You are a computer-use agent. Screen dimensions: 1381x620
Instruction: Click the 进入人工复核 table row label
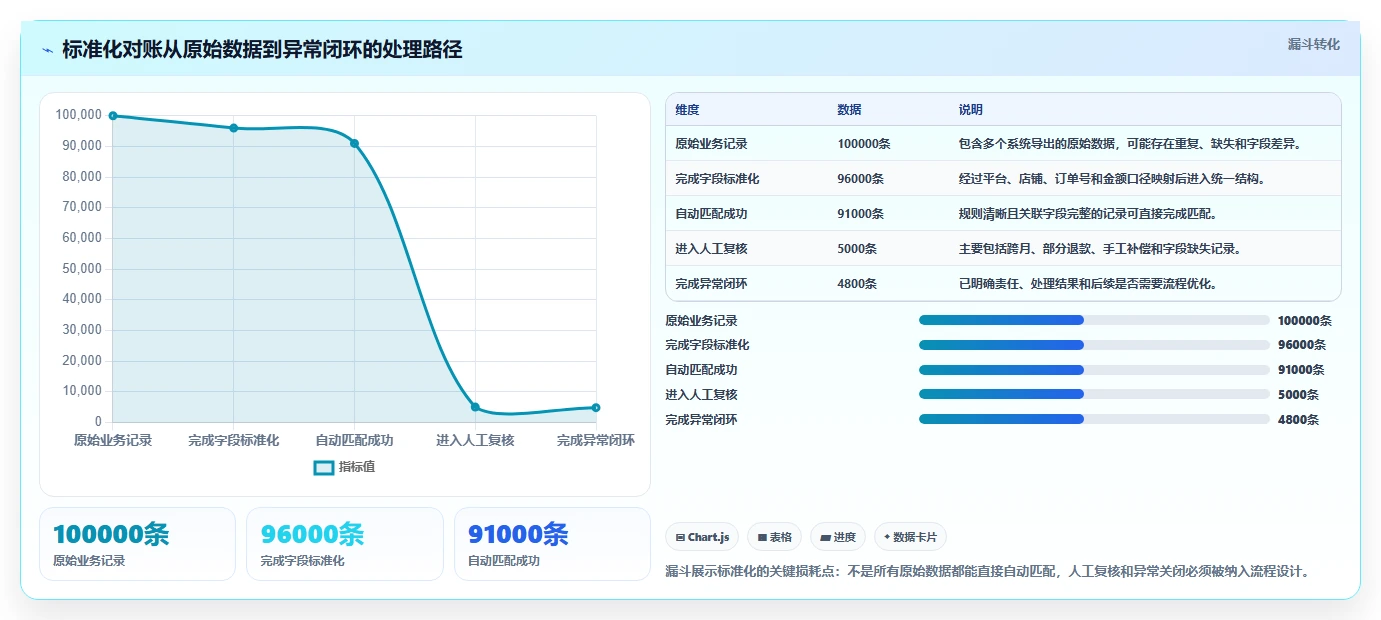coord(711,249)
